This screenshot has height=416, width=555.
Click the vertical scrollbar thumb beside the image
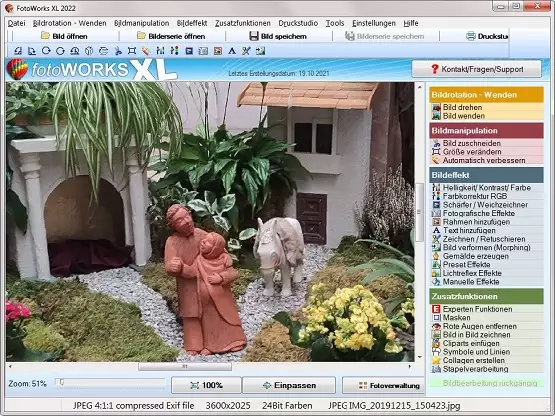[419, 212]
